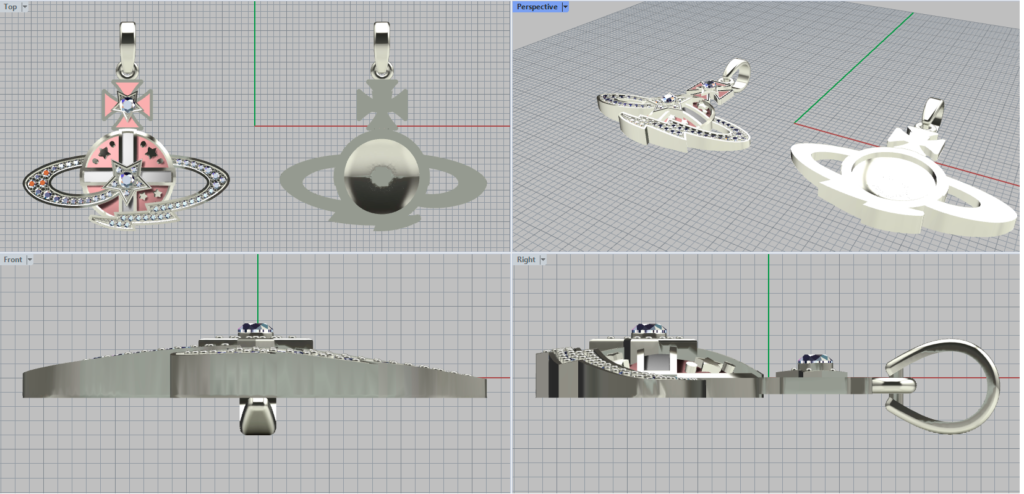Image resolution: width=1024 pixels, height=494 pixels.
Task: Pick the star gem in the pink cross in Top view
Action: point(125,103)
